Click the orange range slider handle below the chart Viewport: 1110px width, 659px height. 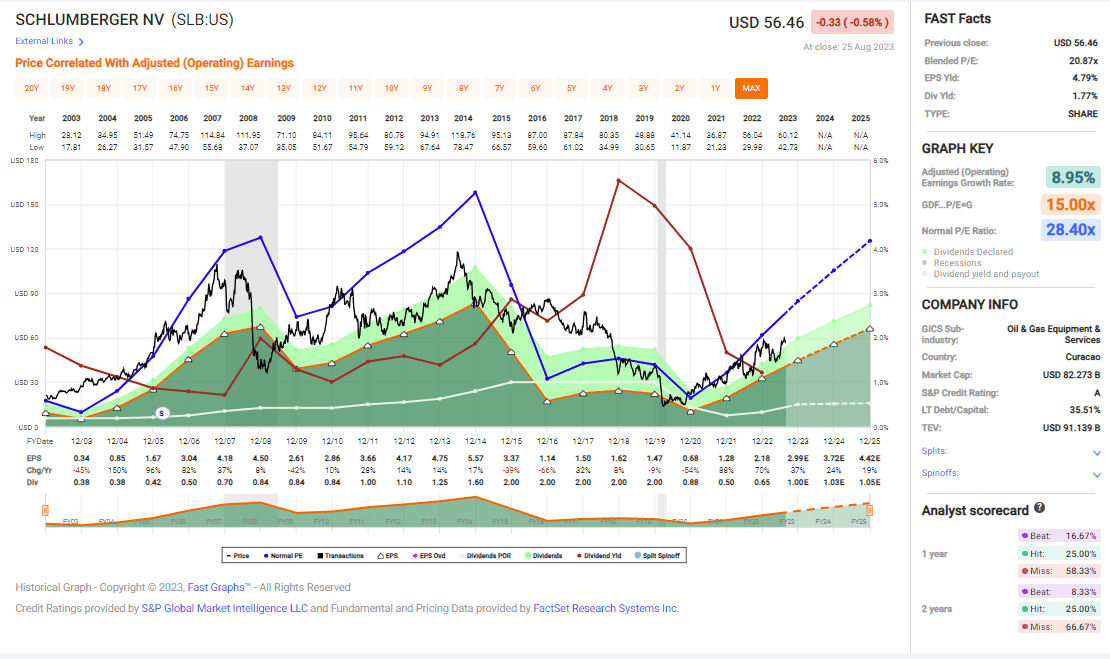(44, 510)
